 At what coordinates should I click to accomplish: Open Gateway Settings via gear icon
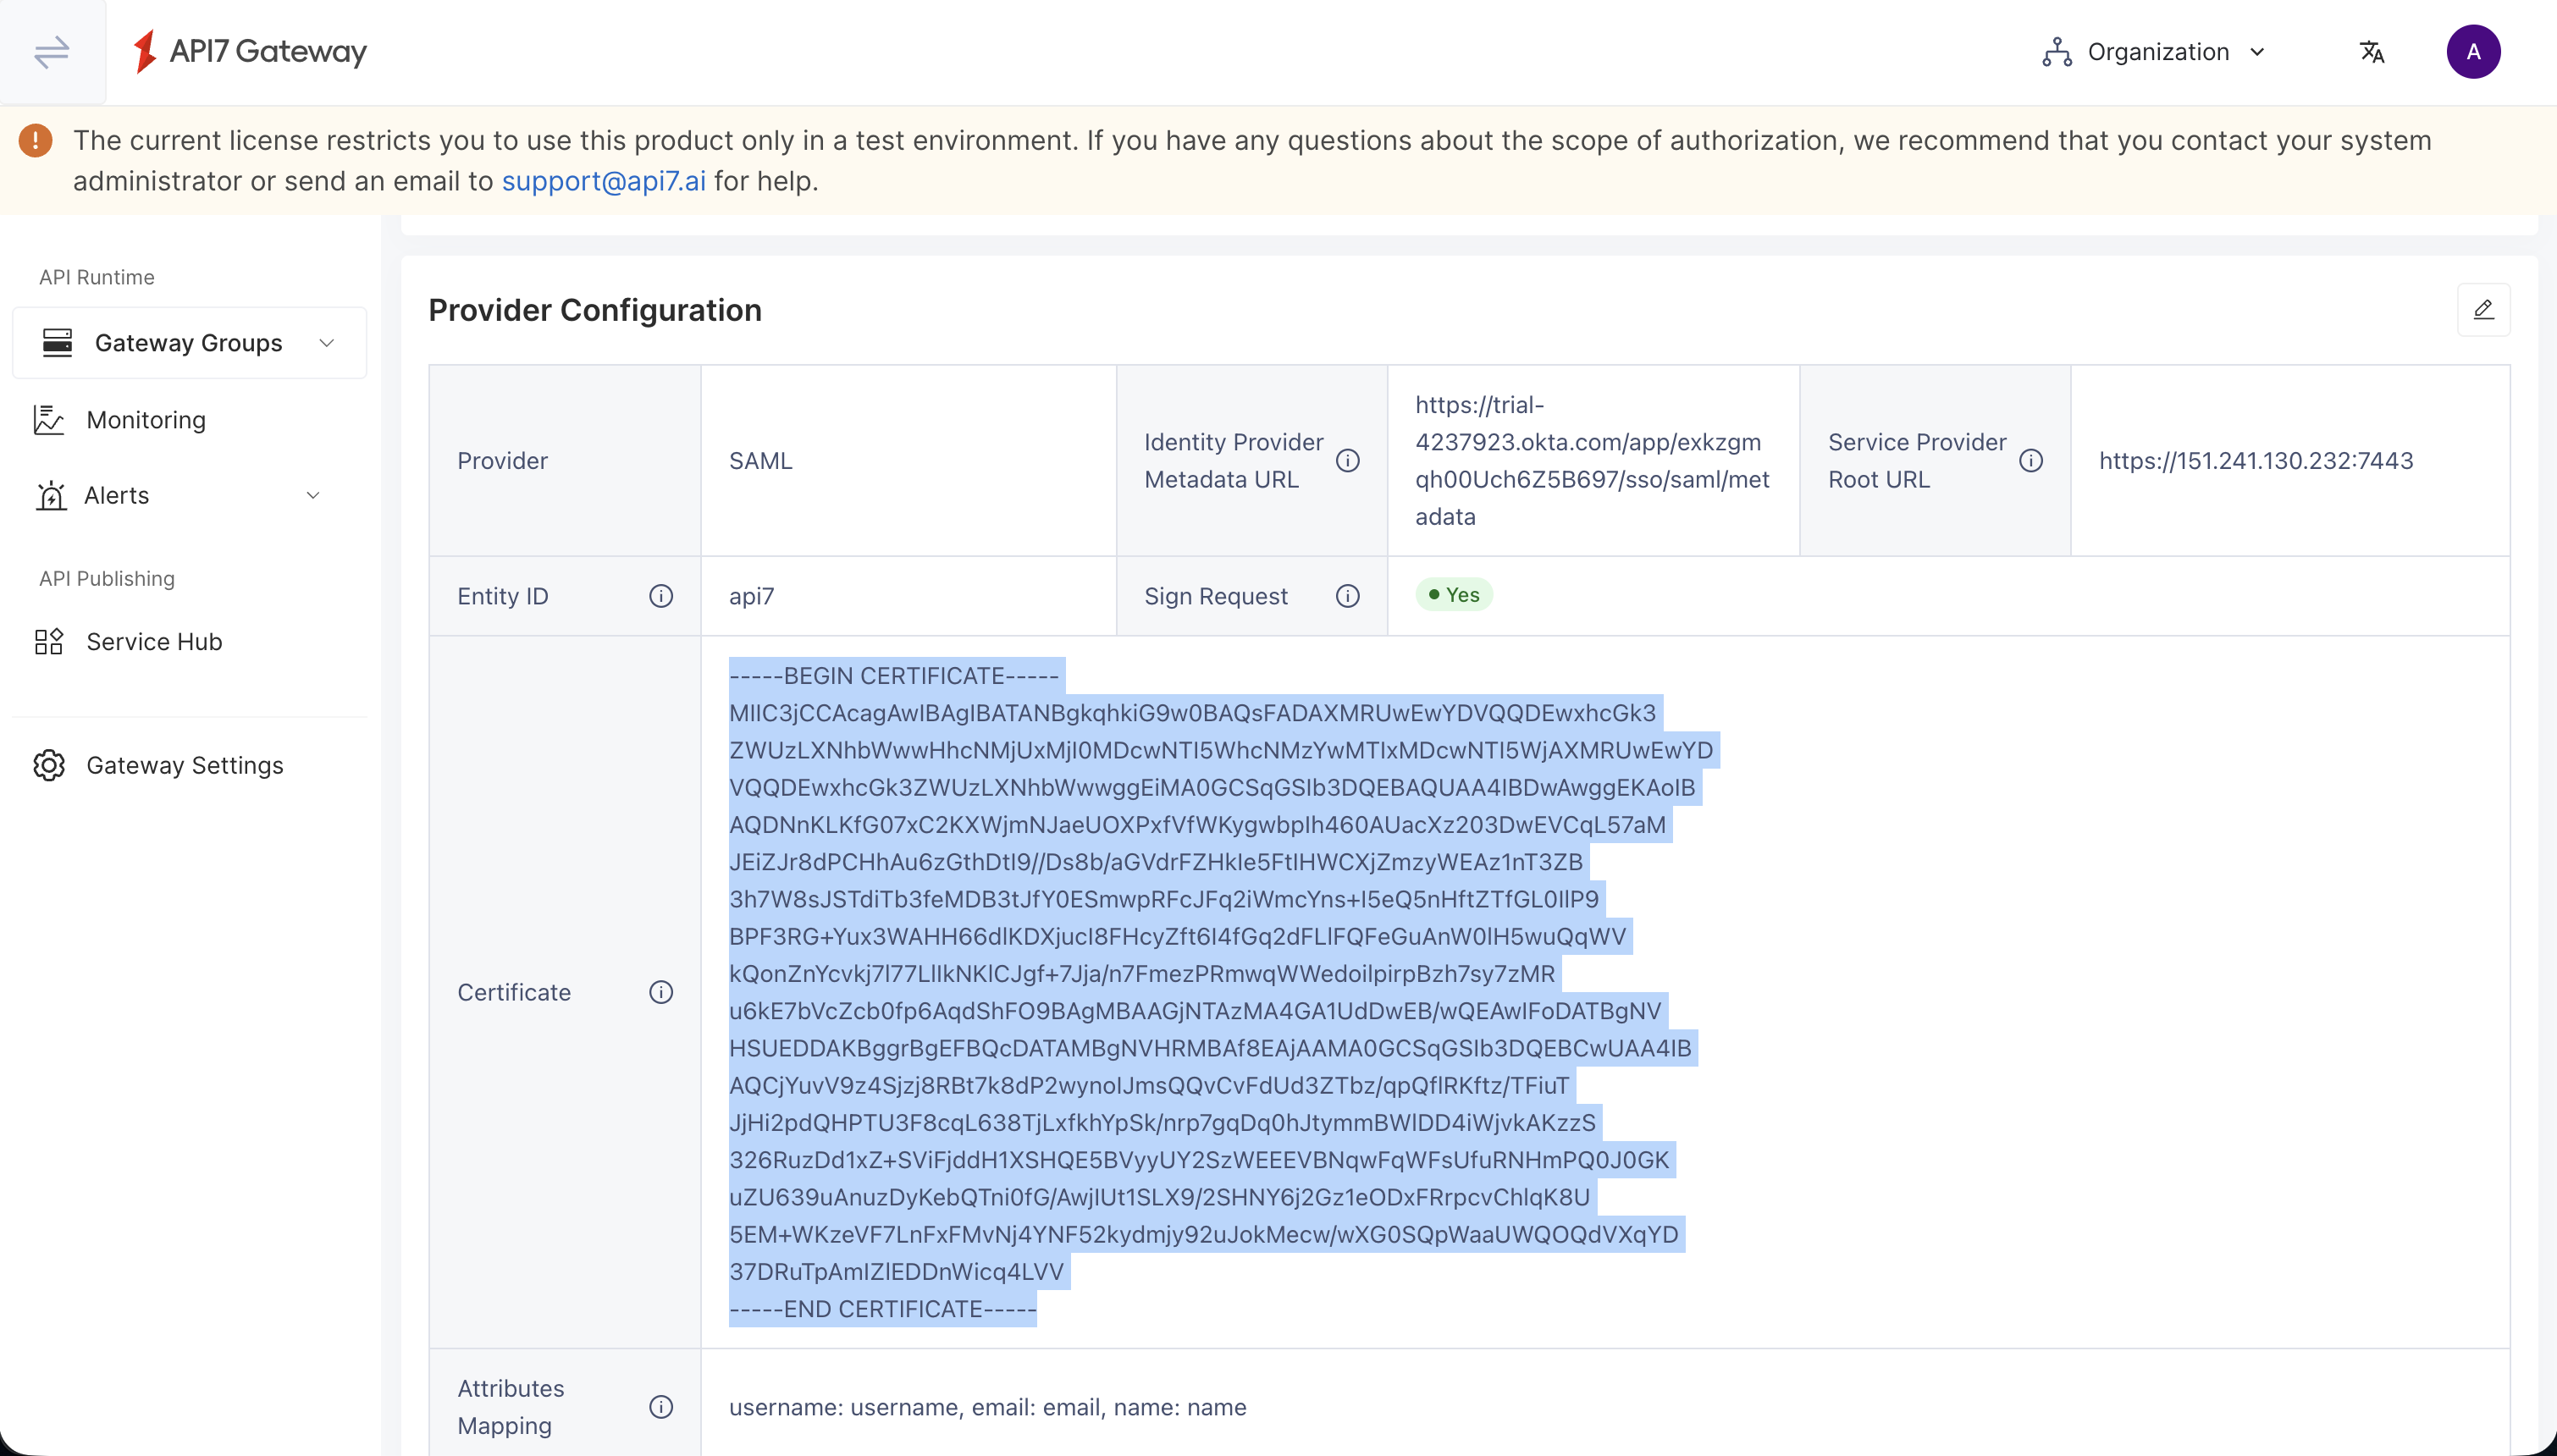click(x=49, y=765)
